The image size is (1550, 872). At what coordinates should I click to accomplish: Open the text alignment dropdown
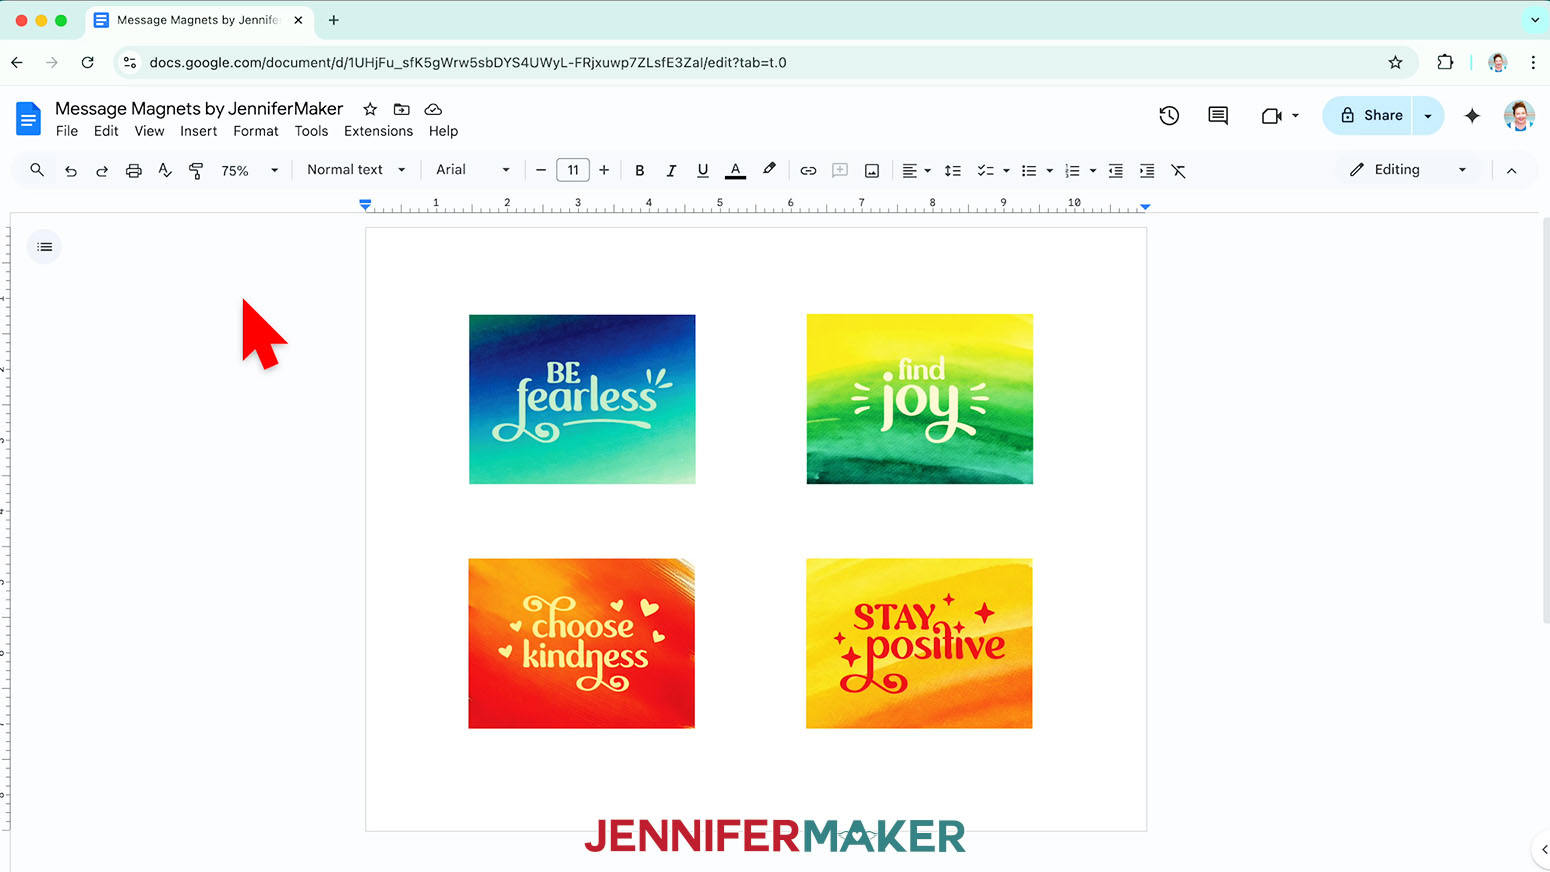tap(916, 171)
